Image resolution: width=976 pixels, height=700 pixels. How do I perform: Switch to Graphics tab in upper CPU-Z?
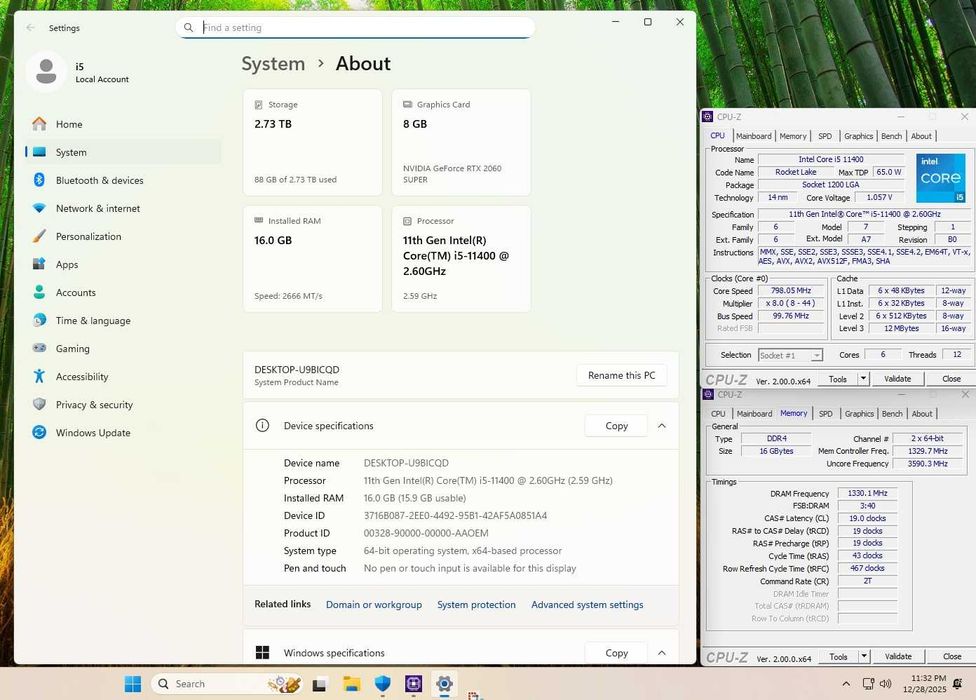[858, 136]
